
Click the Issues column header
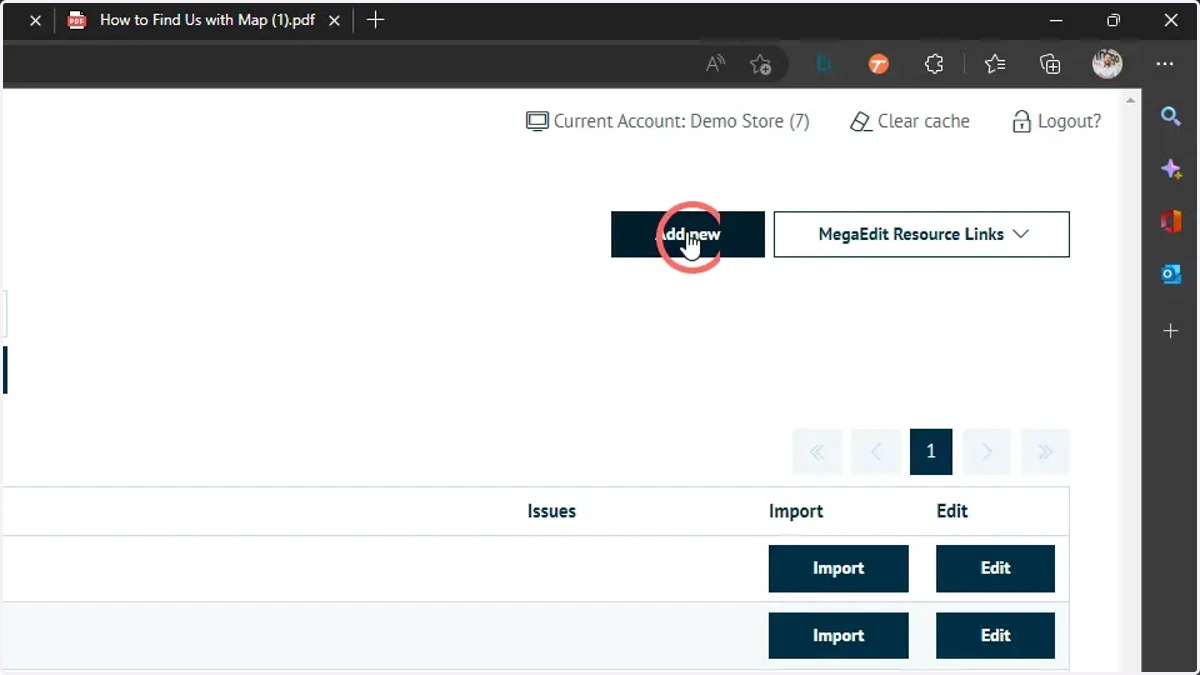pyautogui.click(x=552, y=511)
